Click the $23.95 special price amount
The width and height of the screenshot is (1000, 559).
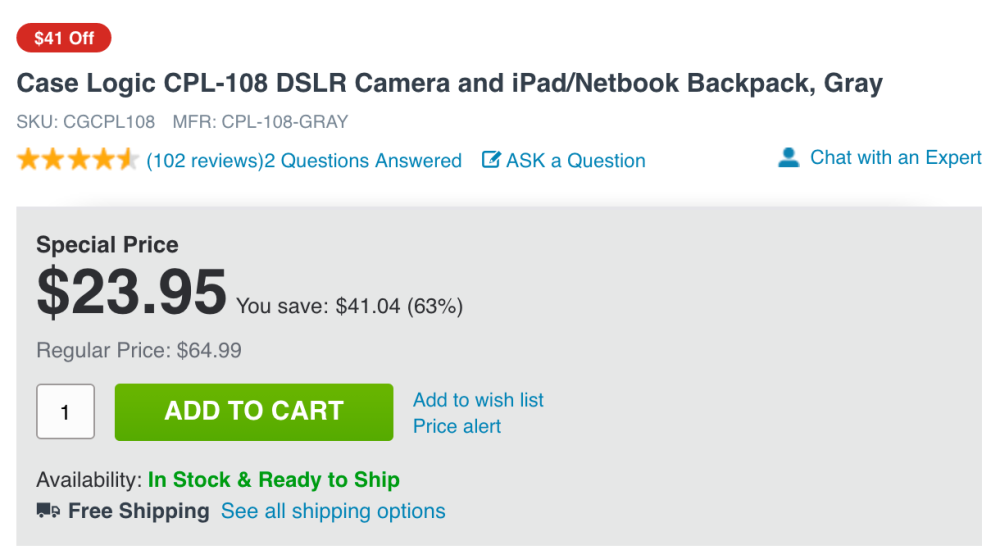131,291
